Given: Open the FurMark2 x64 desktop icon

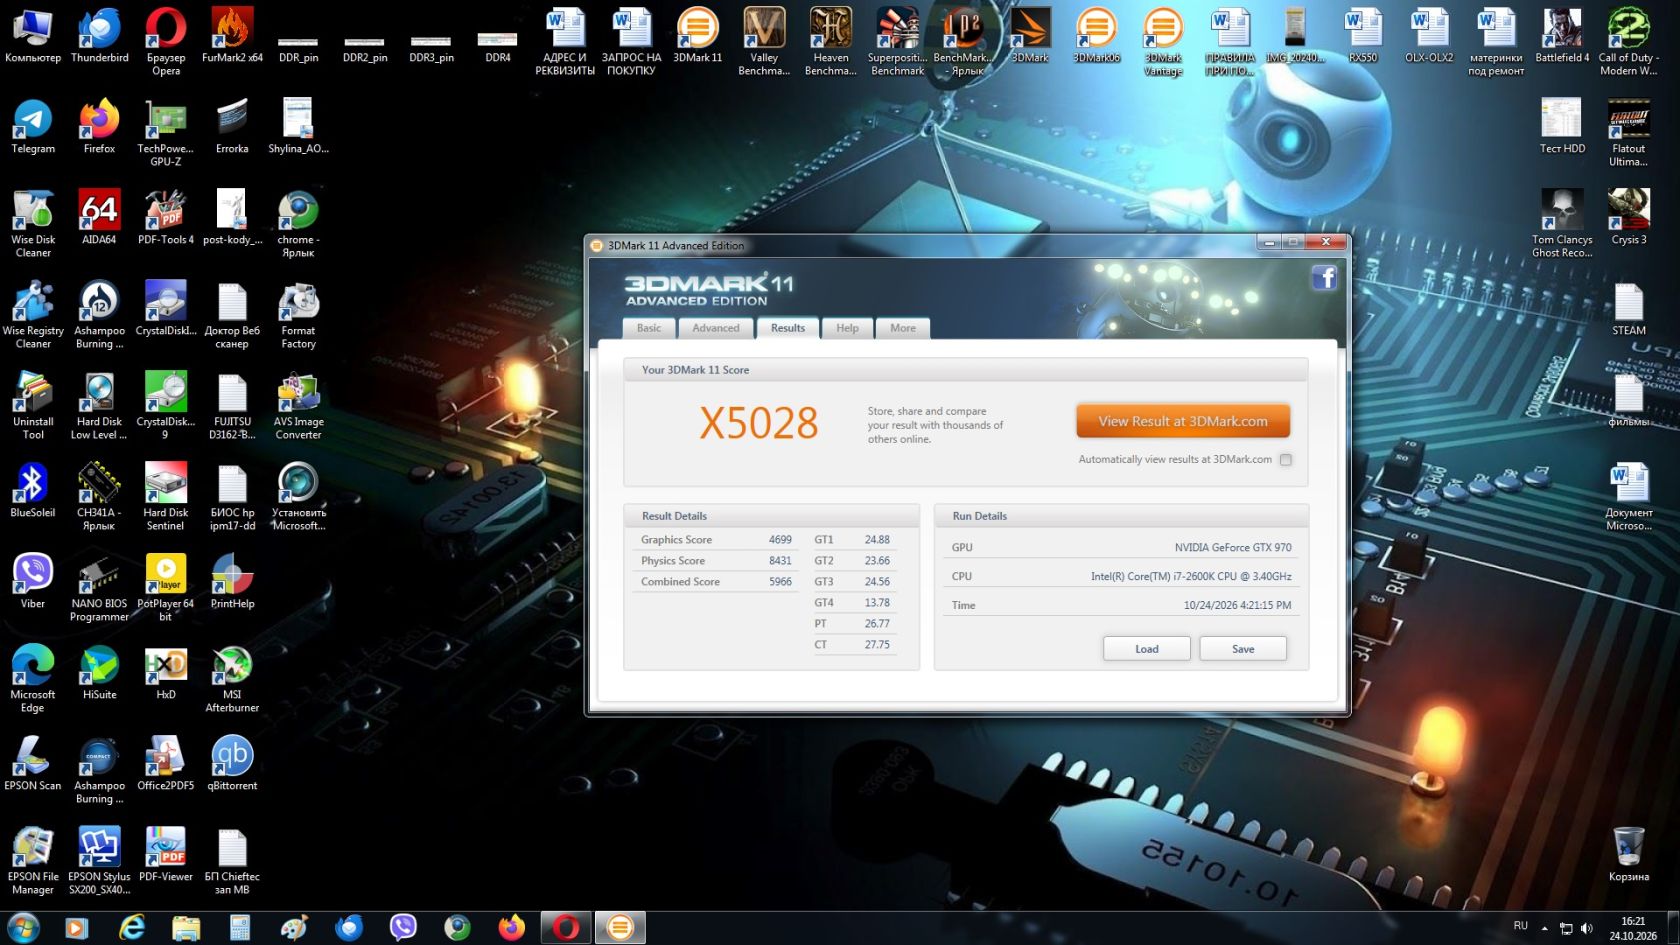Looking at the screenshot, I should click(232, 36).
